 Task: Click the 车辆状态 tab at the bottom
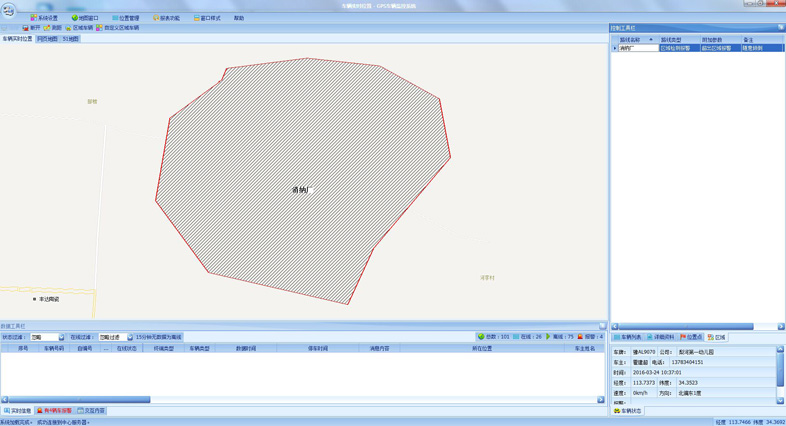pyautogui.click(x=628, y=411)
